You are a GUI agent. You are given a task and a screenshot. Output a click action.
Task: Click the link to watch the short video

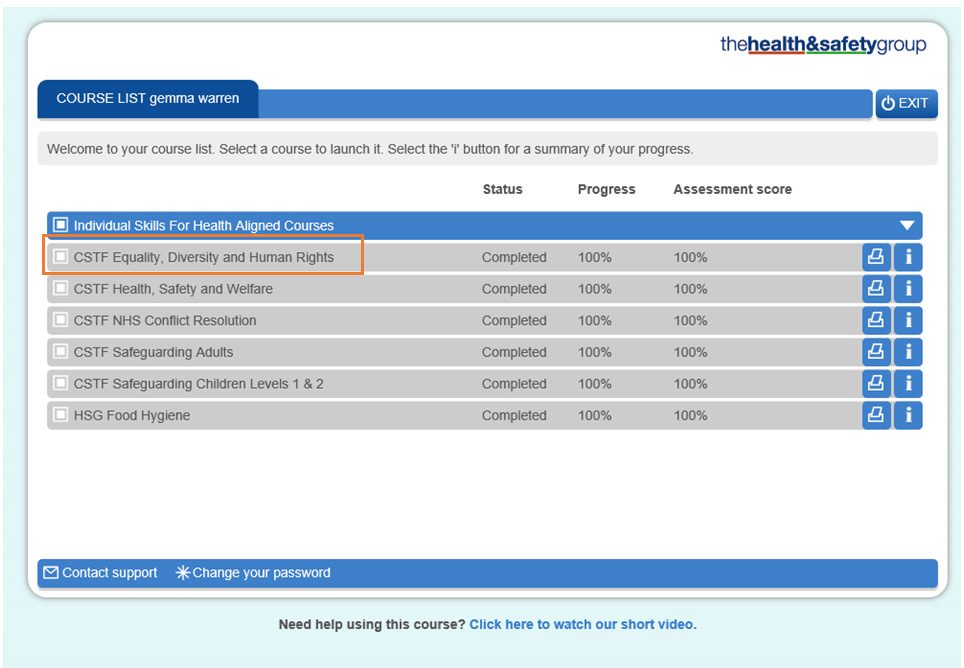click(583, 624)
